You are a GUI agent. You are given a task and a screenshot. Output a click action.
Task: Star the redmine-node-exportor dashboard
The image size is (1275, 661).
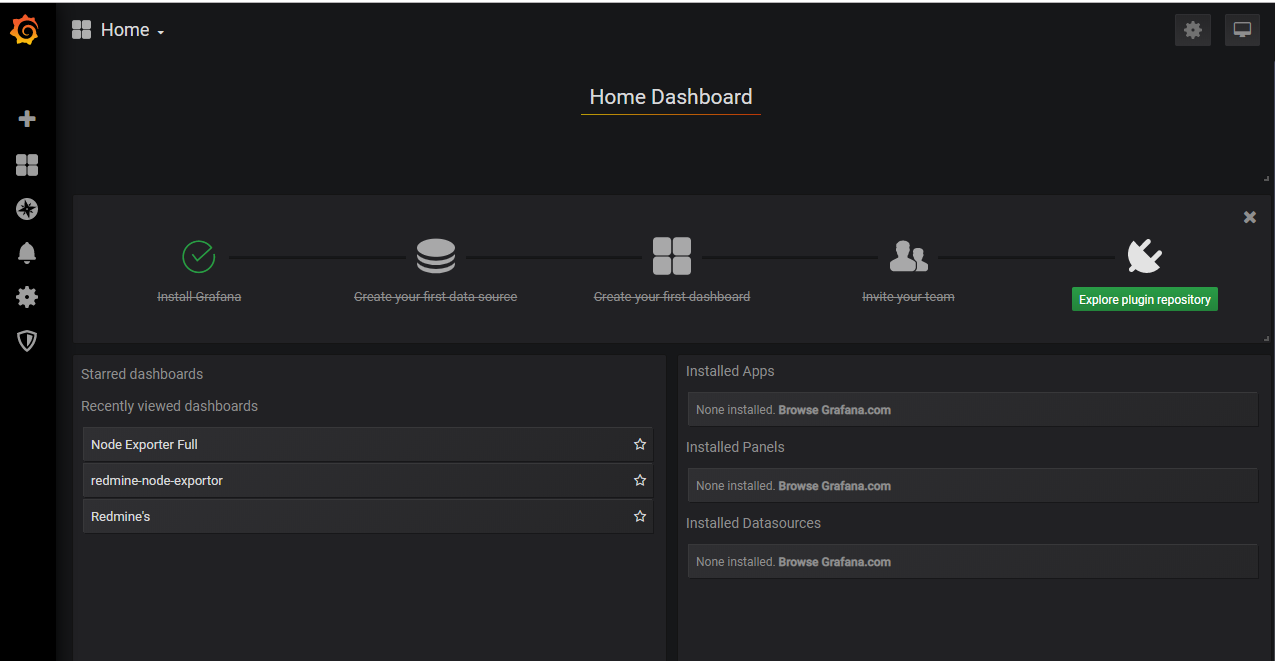click(x=640, y=480)
